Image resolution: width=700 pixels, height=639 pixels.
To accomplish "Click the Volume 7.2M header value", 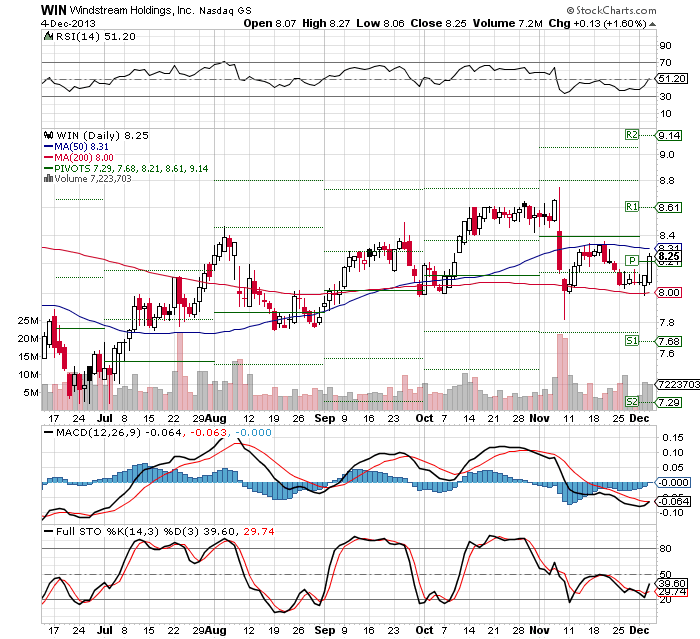I will (508, 23).
